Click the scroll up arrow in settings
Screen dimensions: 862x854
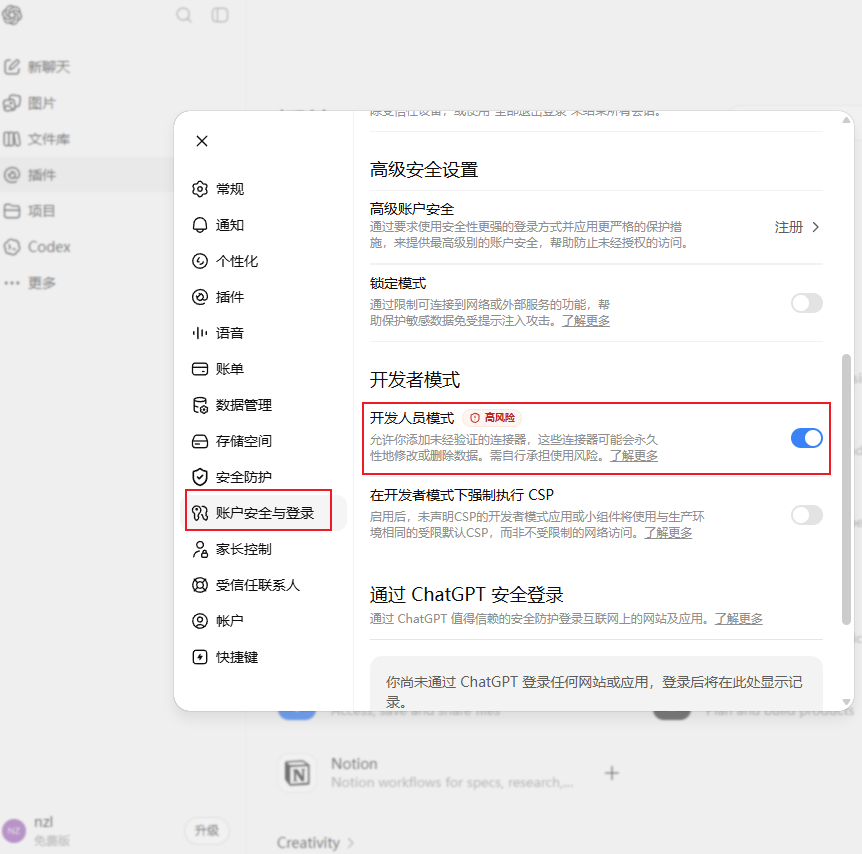click(847, 120)
